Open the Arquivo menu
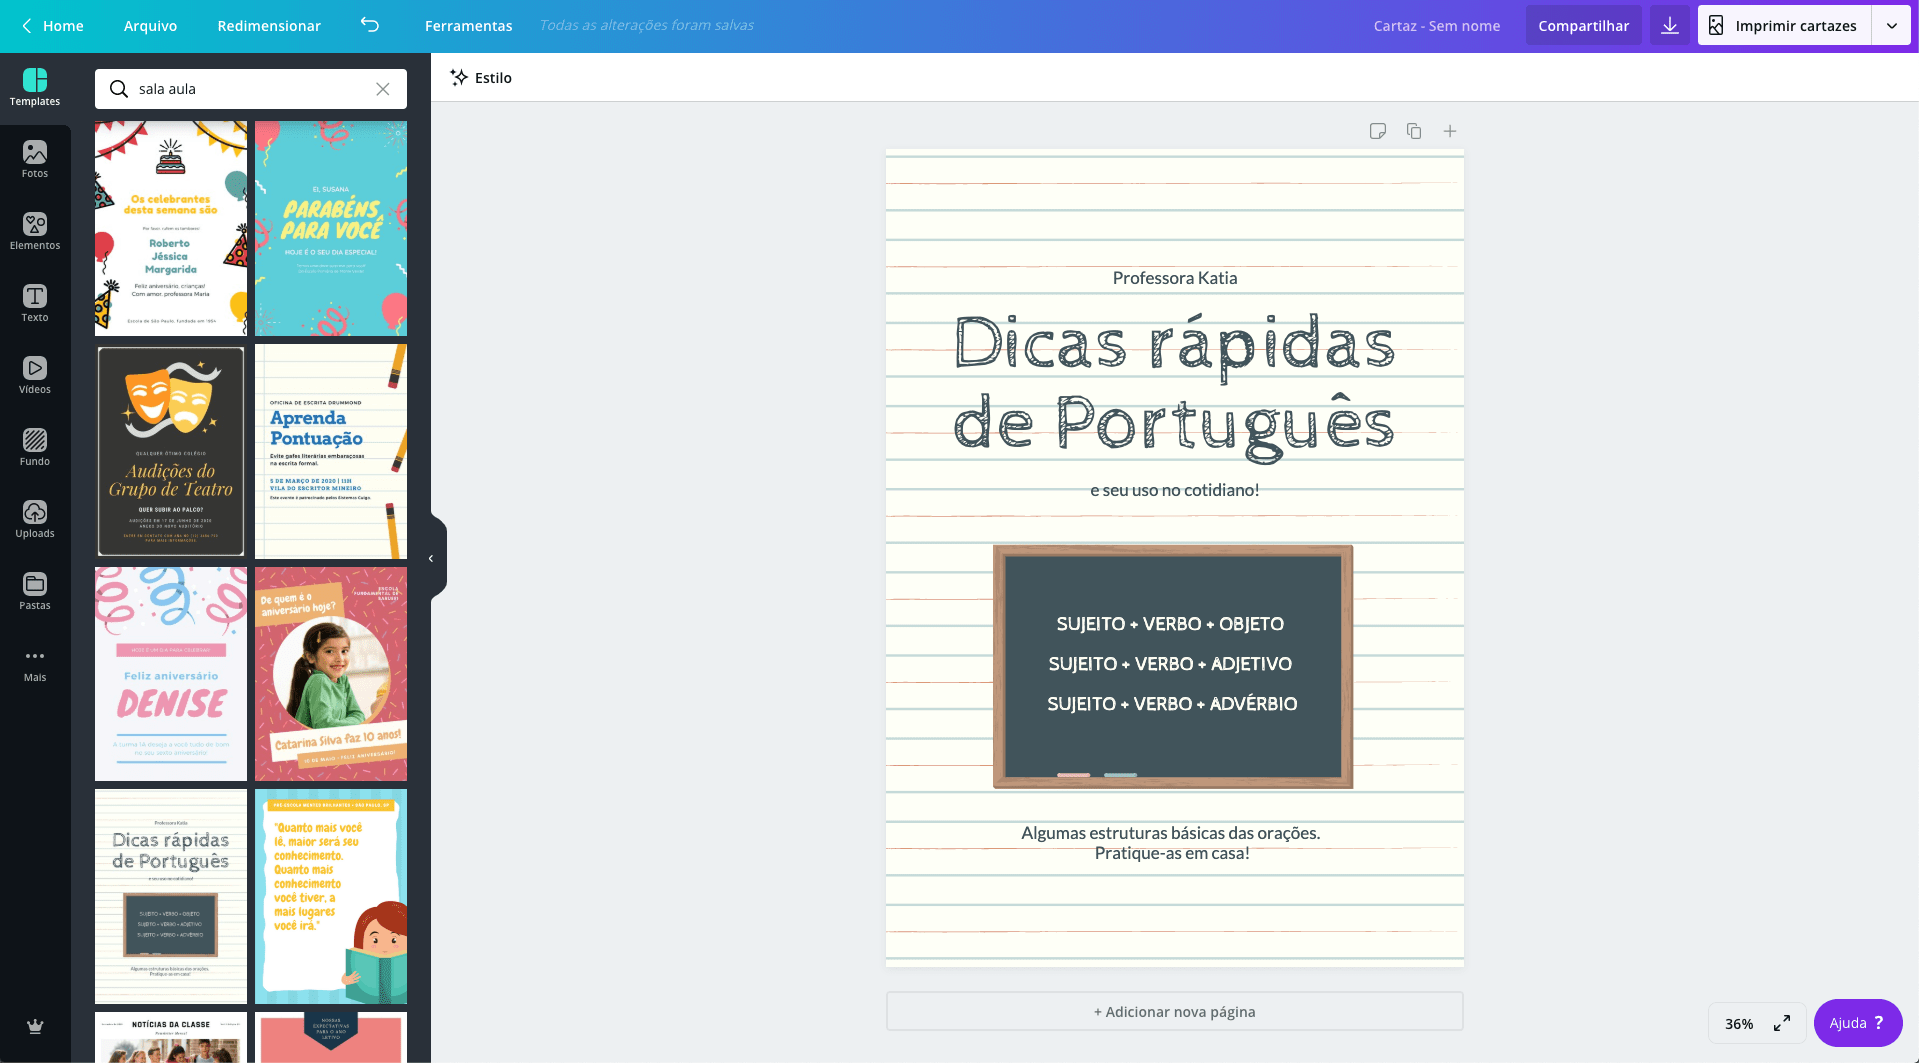The width and height of the screenshot is (1919, 1063). 150,26
